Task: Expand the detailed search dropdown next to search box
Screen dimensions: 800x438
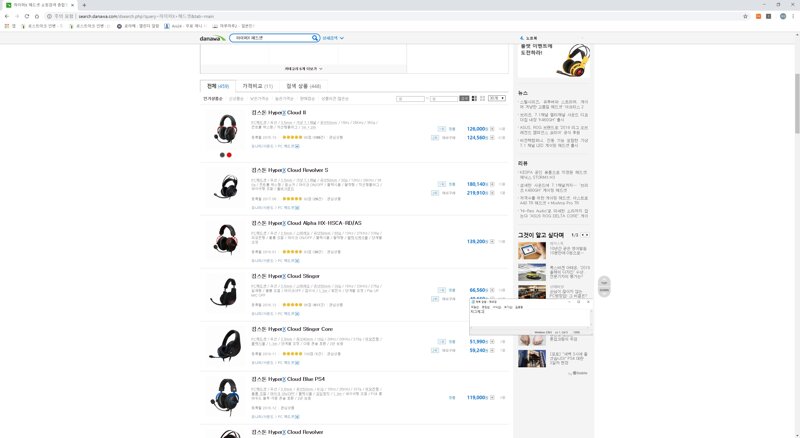Action: point(333,38)
